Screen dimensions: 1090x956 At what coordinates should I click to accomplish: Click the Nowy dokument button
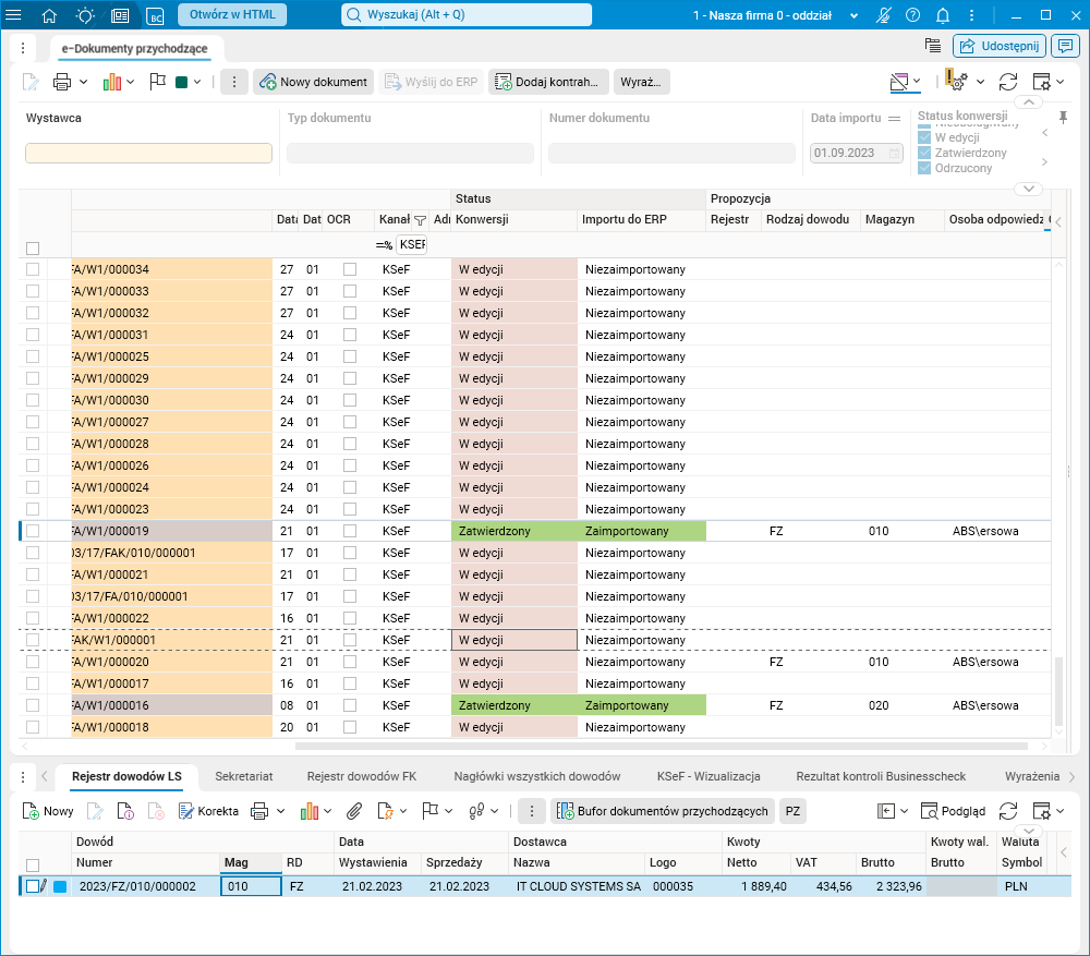312,82
